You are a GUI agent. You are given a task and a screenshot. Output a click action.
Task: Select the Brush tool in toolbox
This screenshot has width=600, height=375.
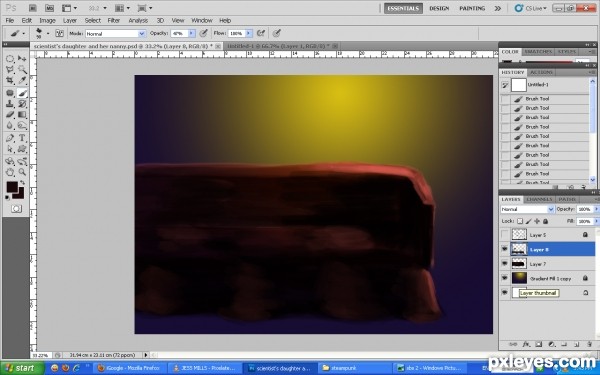(22, 93)
